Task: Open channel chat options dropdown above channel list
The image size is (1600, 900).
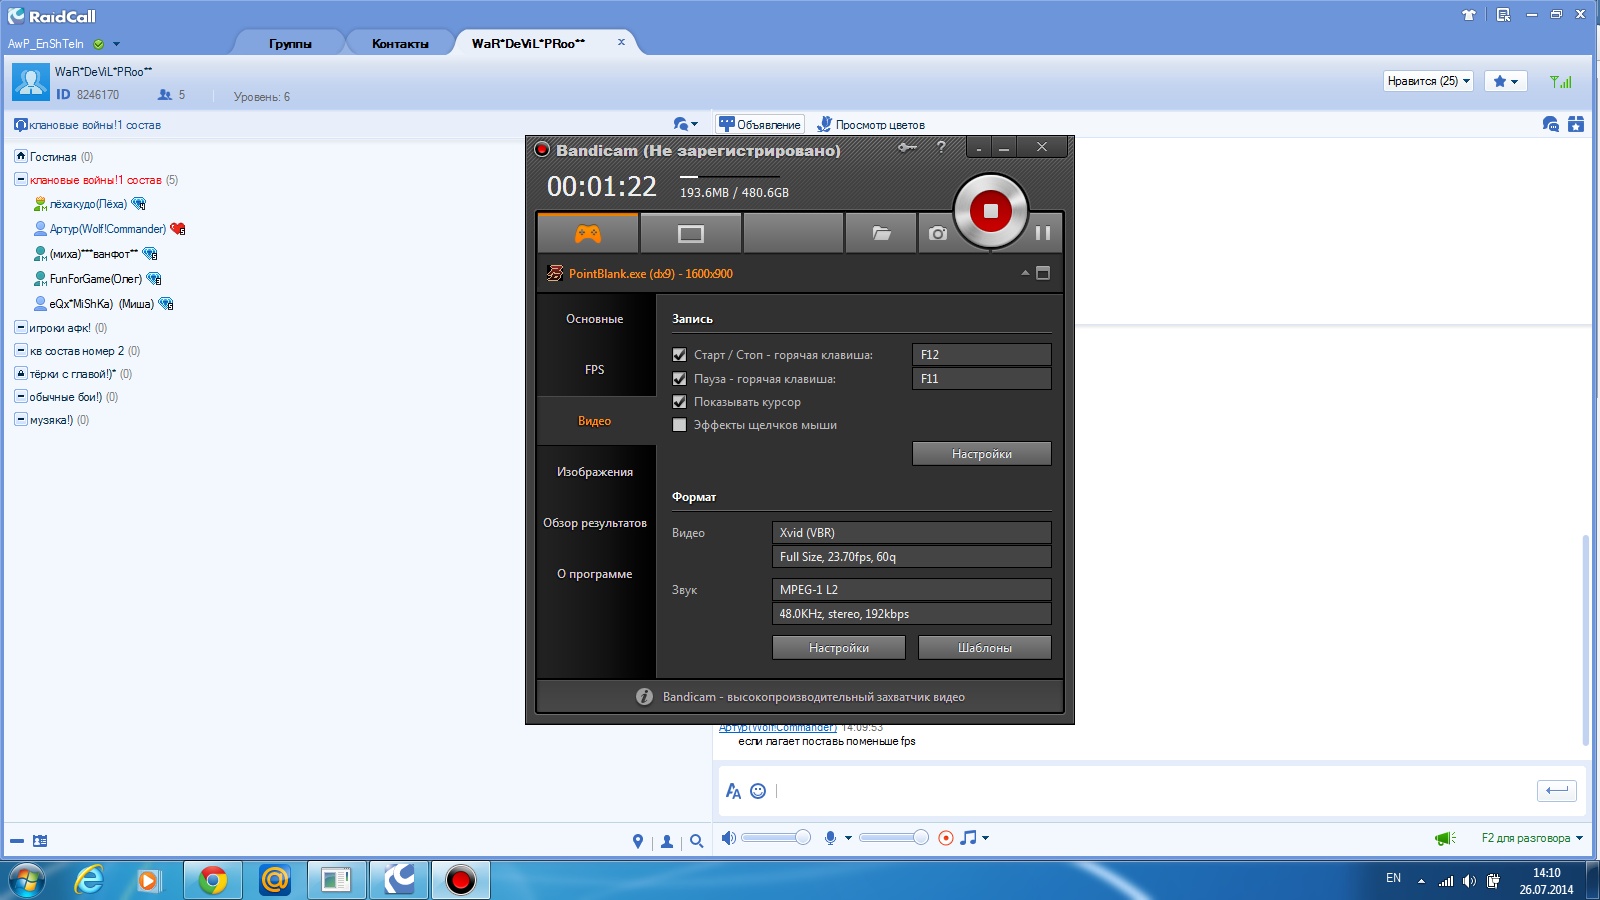Action: click(686, 124)
